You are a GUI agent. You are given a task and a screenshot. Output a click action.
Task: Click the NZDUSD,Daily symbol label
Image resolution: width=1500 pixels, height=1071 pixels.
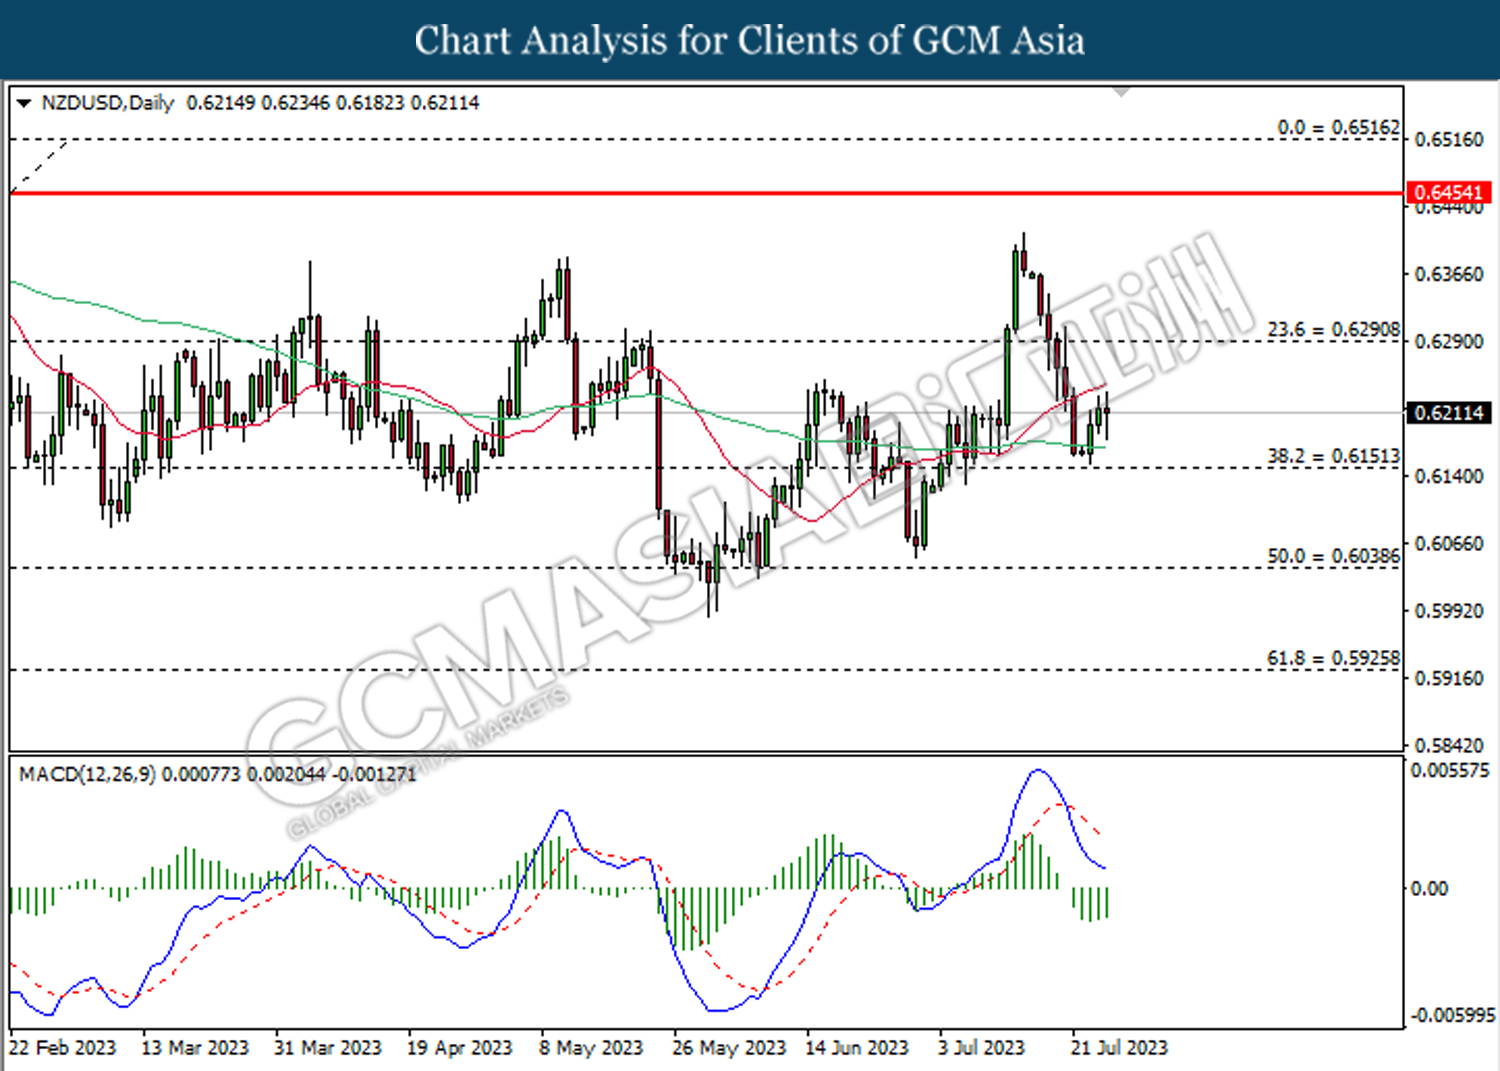[108, 103]
